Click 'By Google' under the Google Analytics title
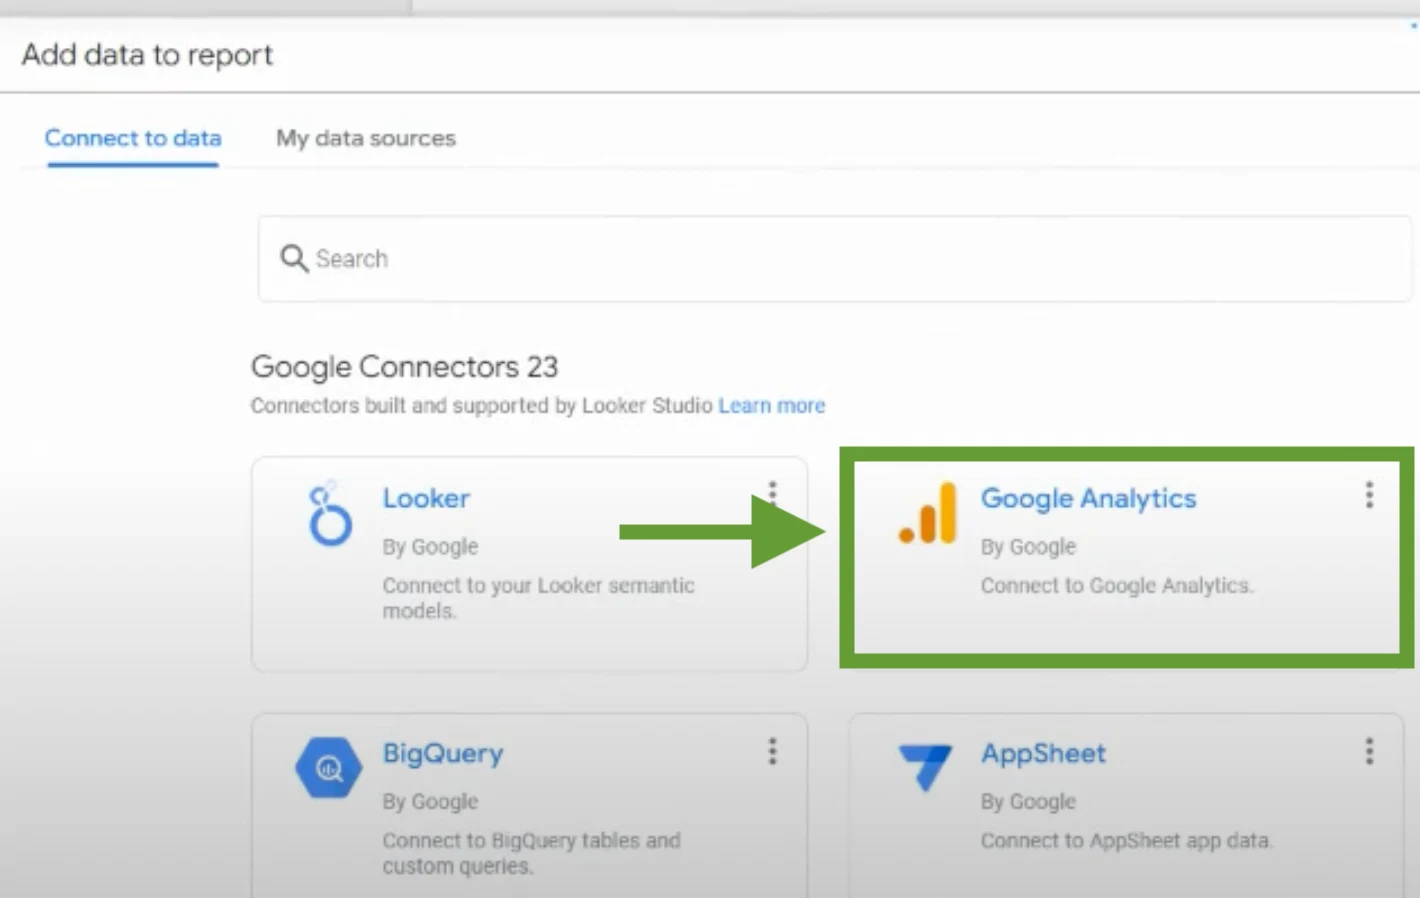Screen dimensions: 1420x898 click(x=1028, y=547)
